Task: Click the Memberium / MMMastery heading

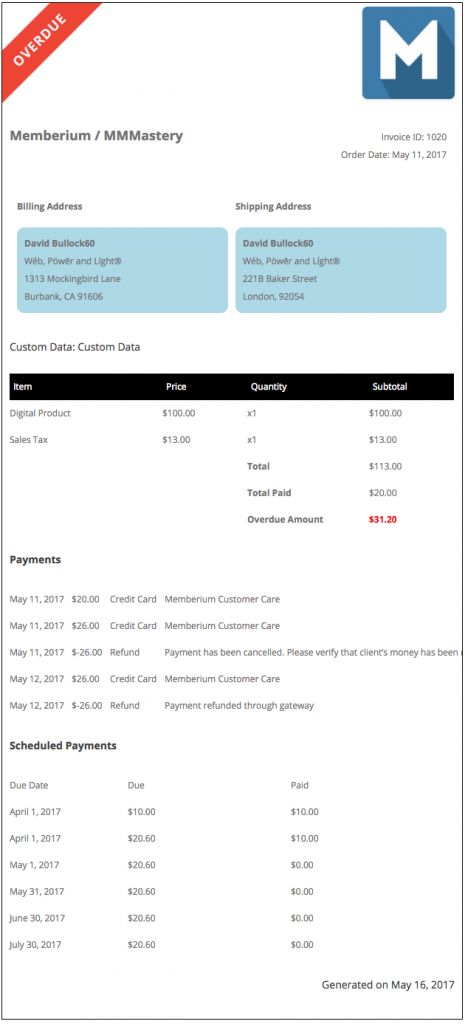Action: (x=97, y=136)
